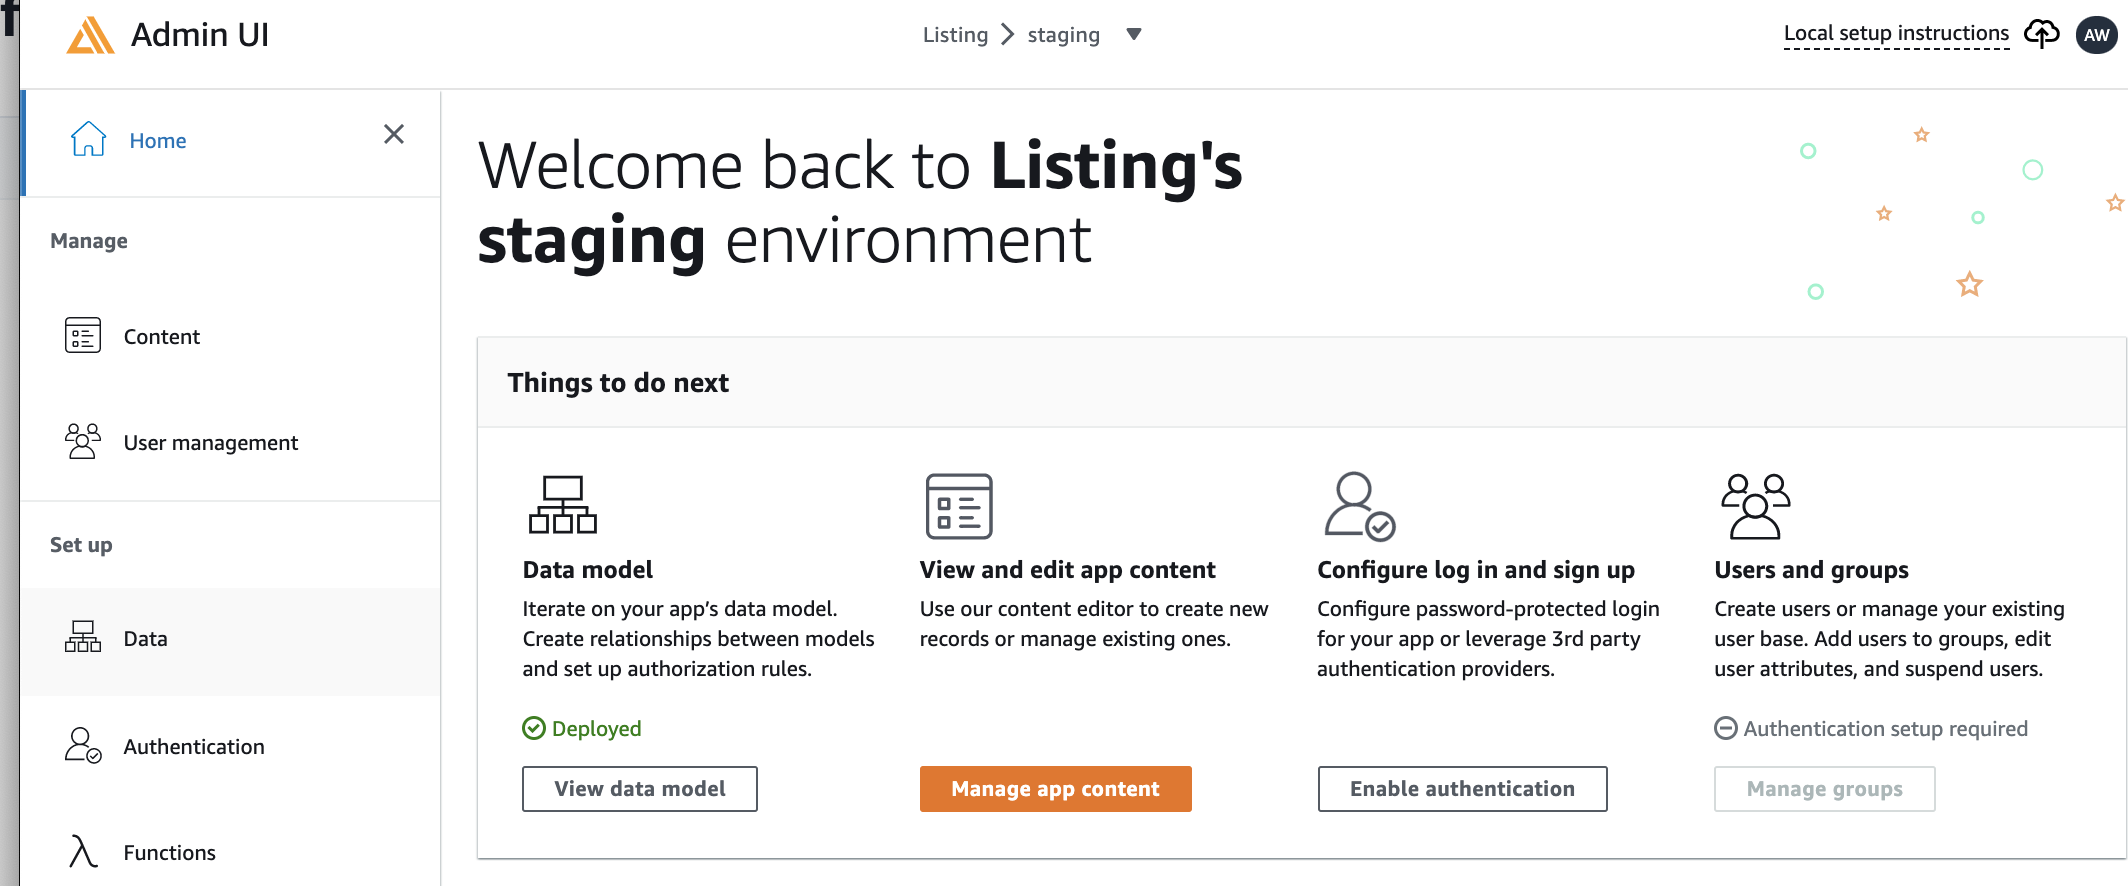This screenshot has width=2128, height=886.
Task: Click the Manage app content orange button
Action: (x=1055, y=788)
